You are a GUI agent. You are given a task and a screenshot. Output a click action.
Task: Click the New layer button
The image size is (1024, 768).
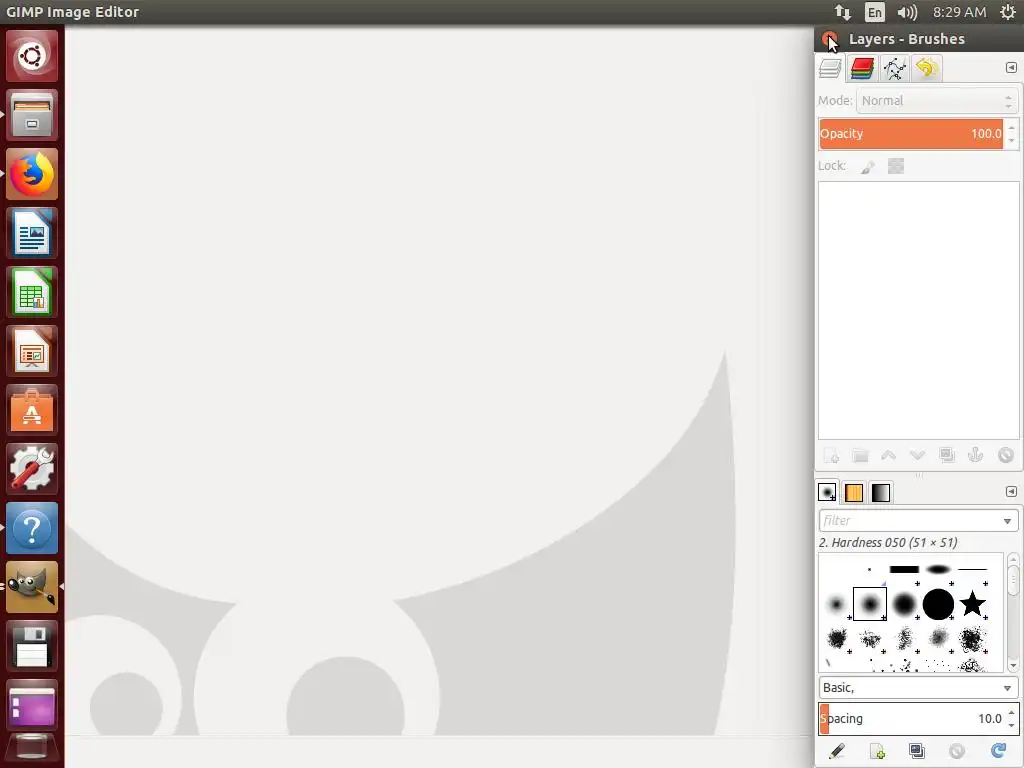coord(831,455)
